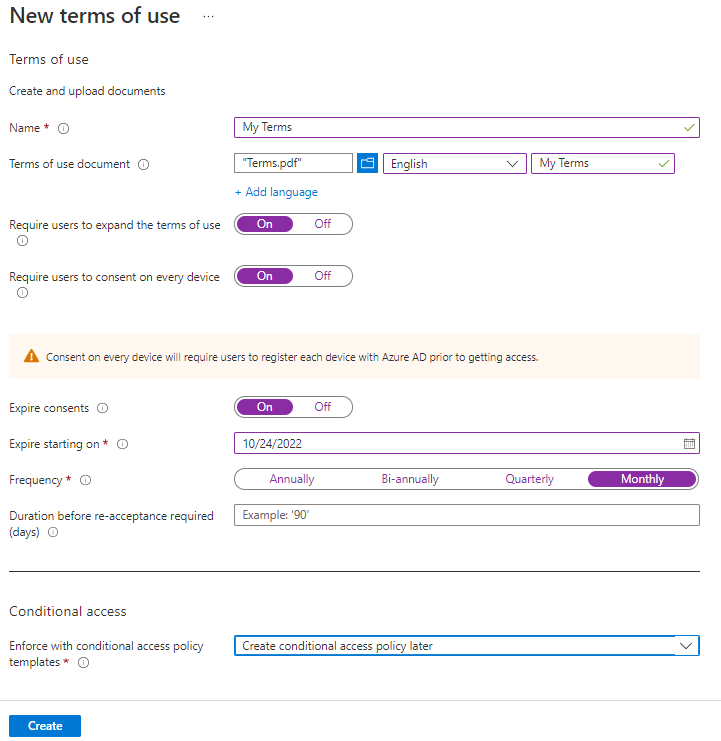Screen dimensions: 721x741
Task: Open the calendar picker icon for expire date
Action: tap(689, 443)
